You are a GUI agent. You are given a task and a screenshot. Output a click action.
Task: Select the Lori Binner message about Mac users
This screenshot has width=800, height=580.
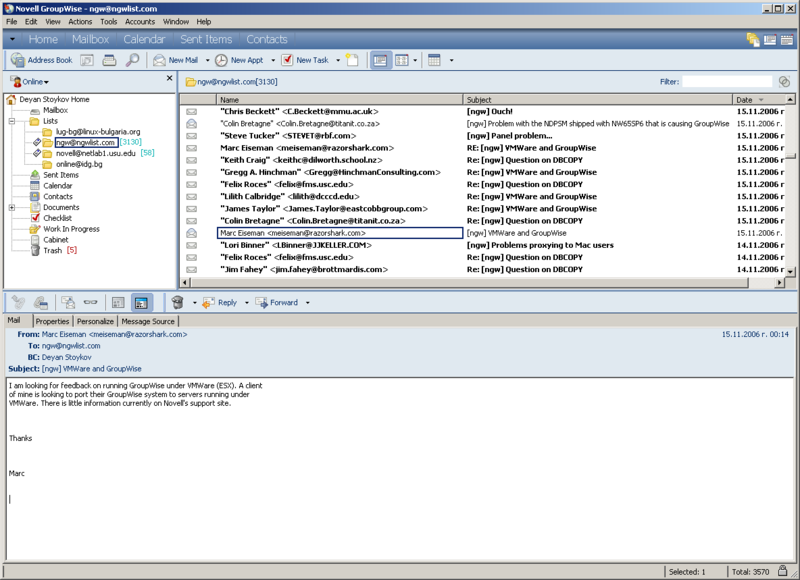coord(482,245)
